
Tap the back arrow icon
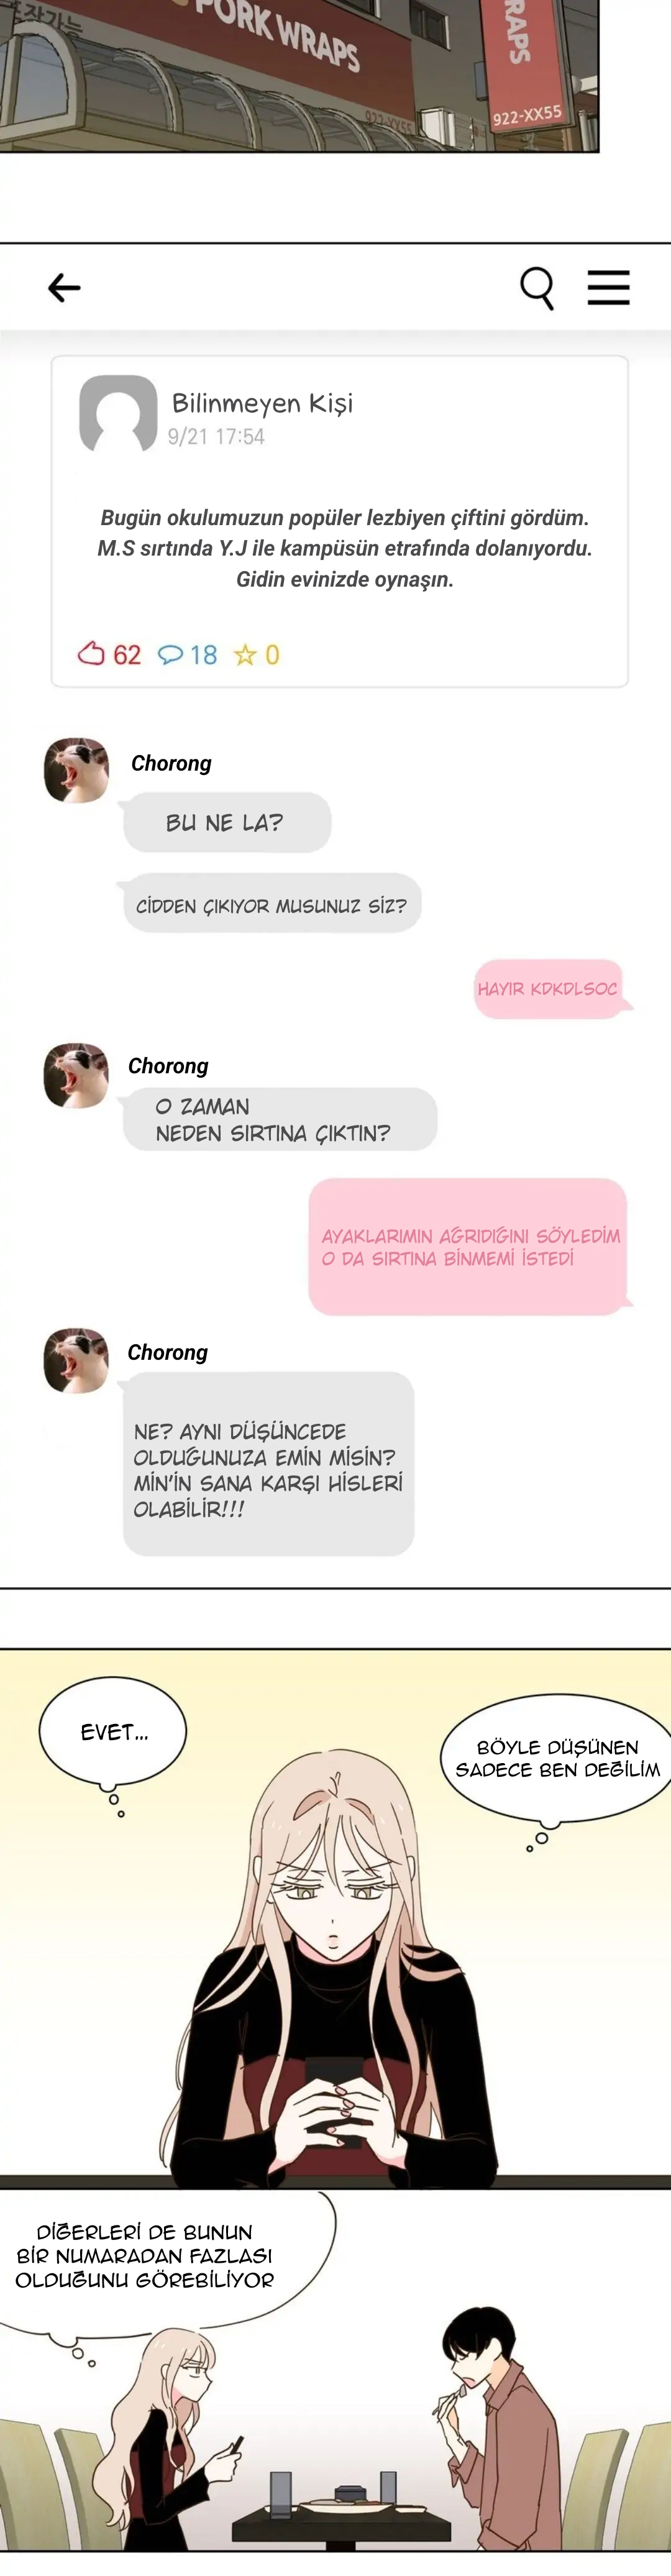64,288
